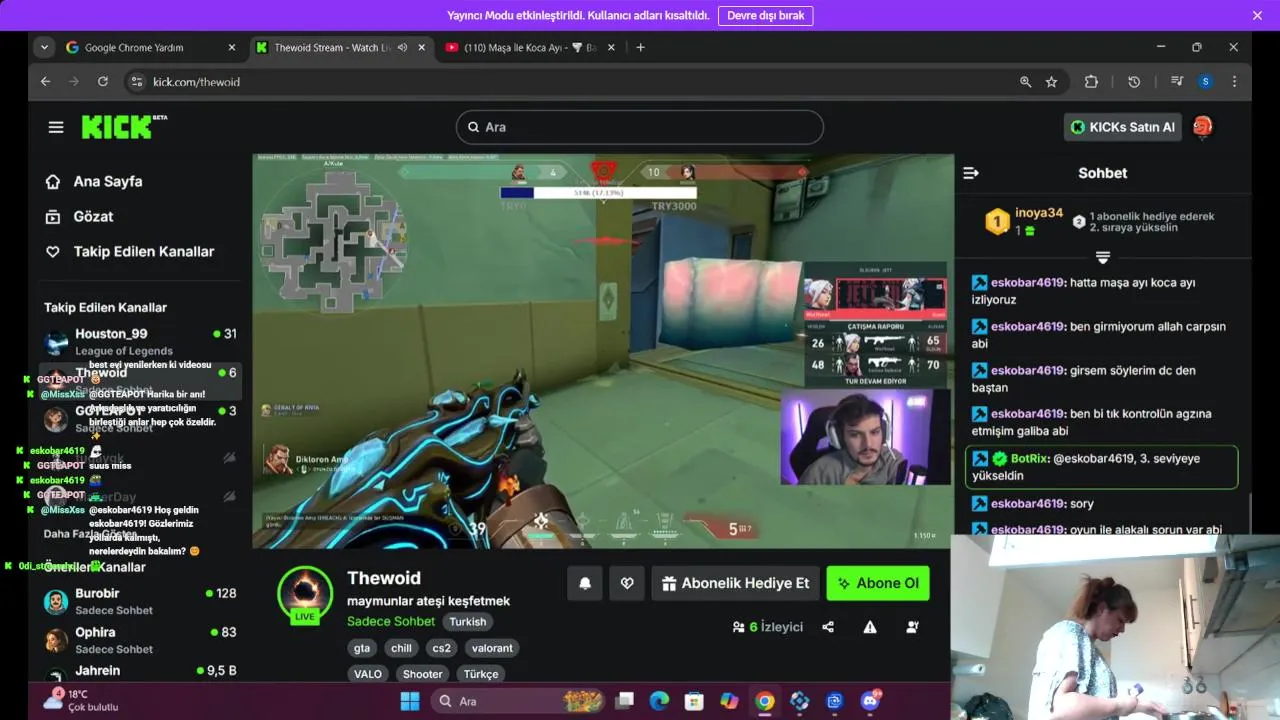Open Ophira recommended channel
The width and height of the screenshot is (1280, 720).
click(x=140, y=639)
